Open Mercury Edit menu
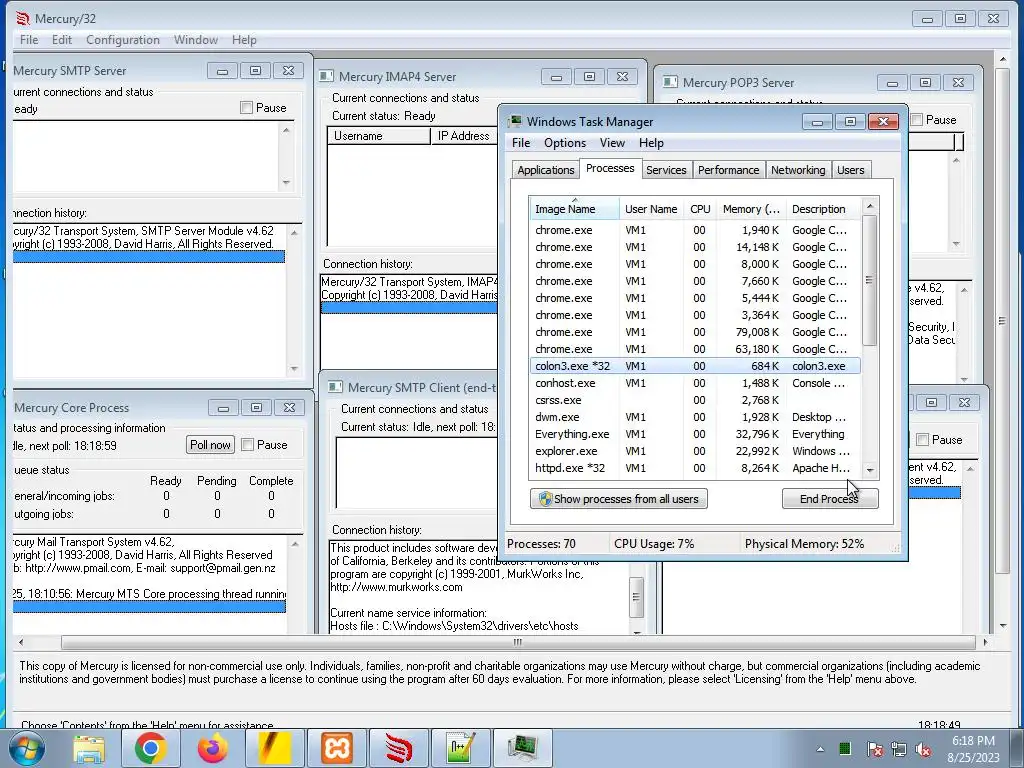The image size is (1024, 768). point(62,40)
